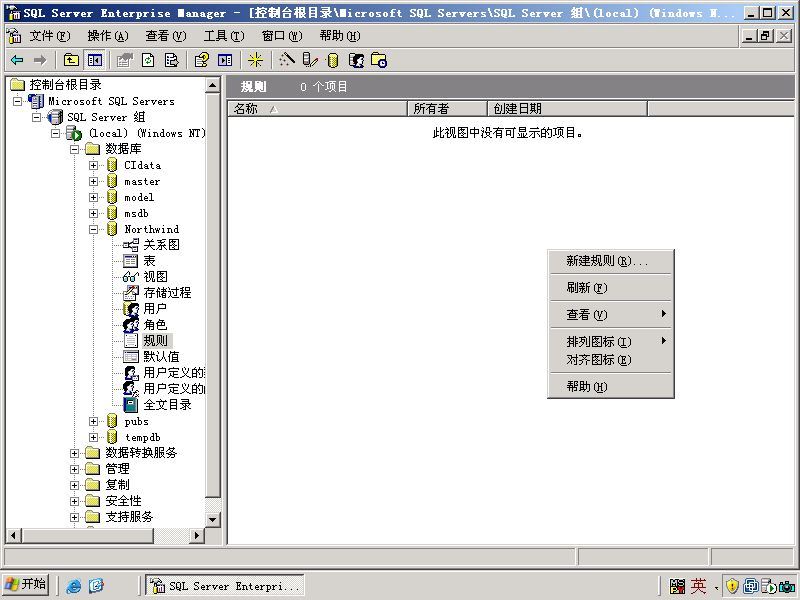Select 全文目录 node under Northwind

coord(167,405)
